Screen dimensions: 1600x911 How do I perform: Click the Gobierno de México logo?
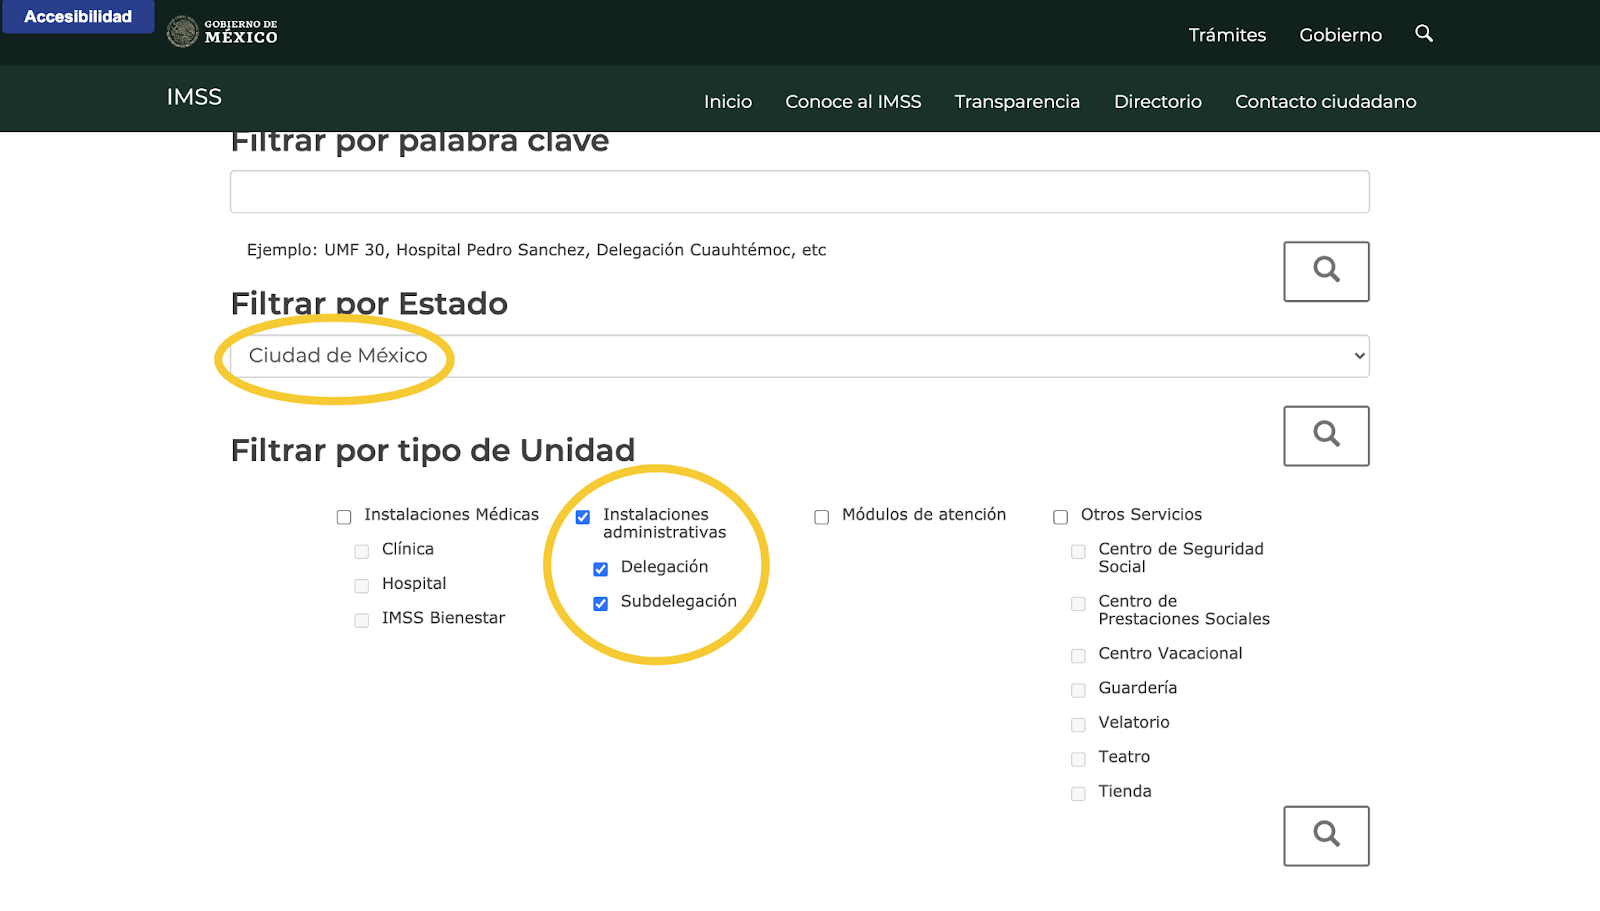(222, 32)
